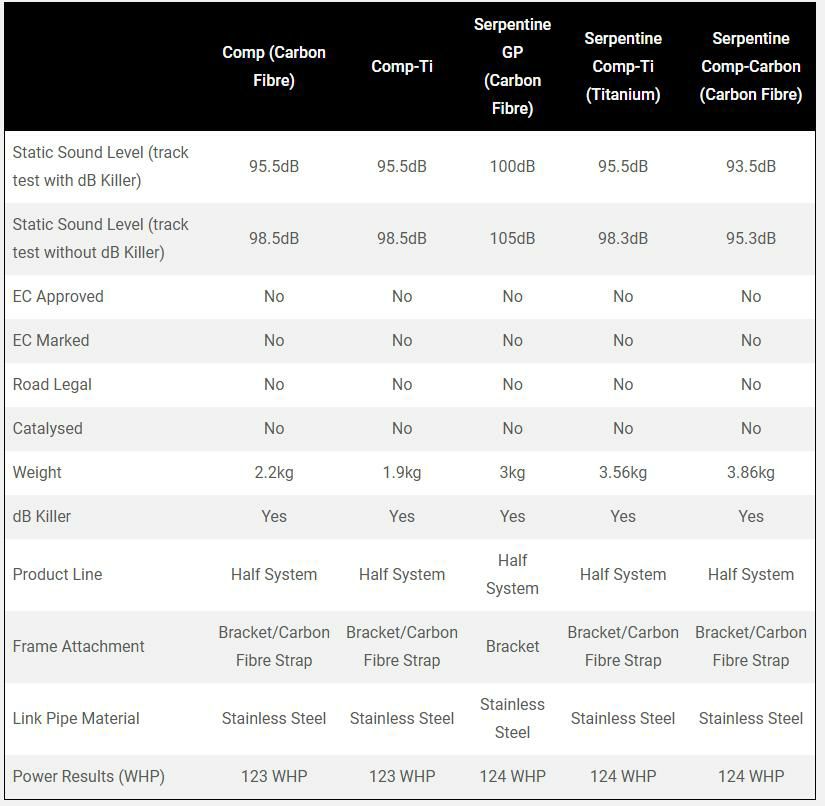Select the 105dB sound level value
The image size is (825, 806).
512,238
